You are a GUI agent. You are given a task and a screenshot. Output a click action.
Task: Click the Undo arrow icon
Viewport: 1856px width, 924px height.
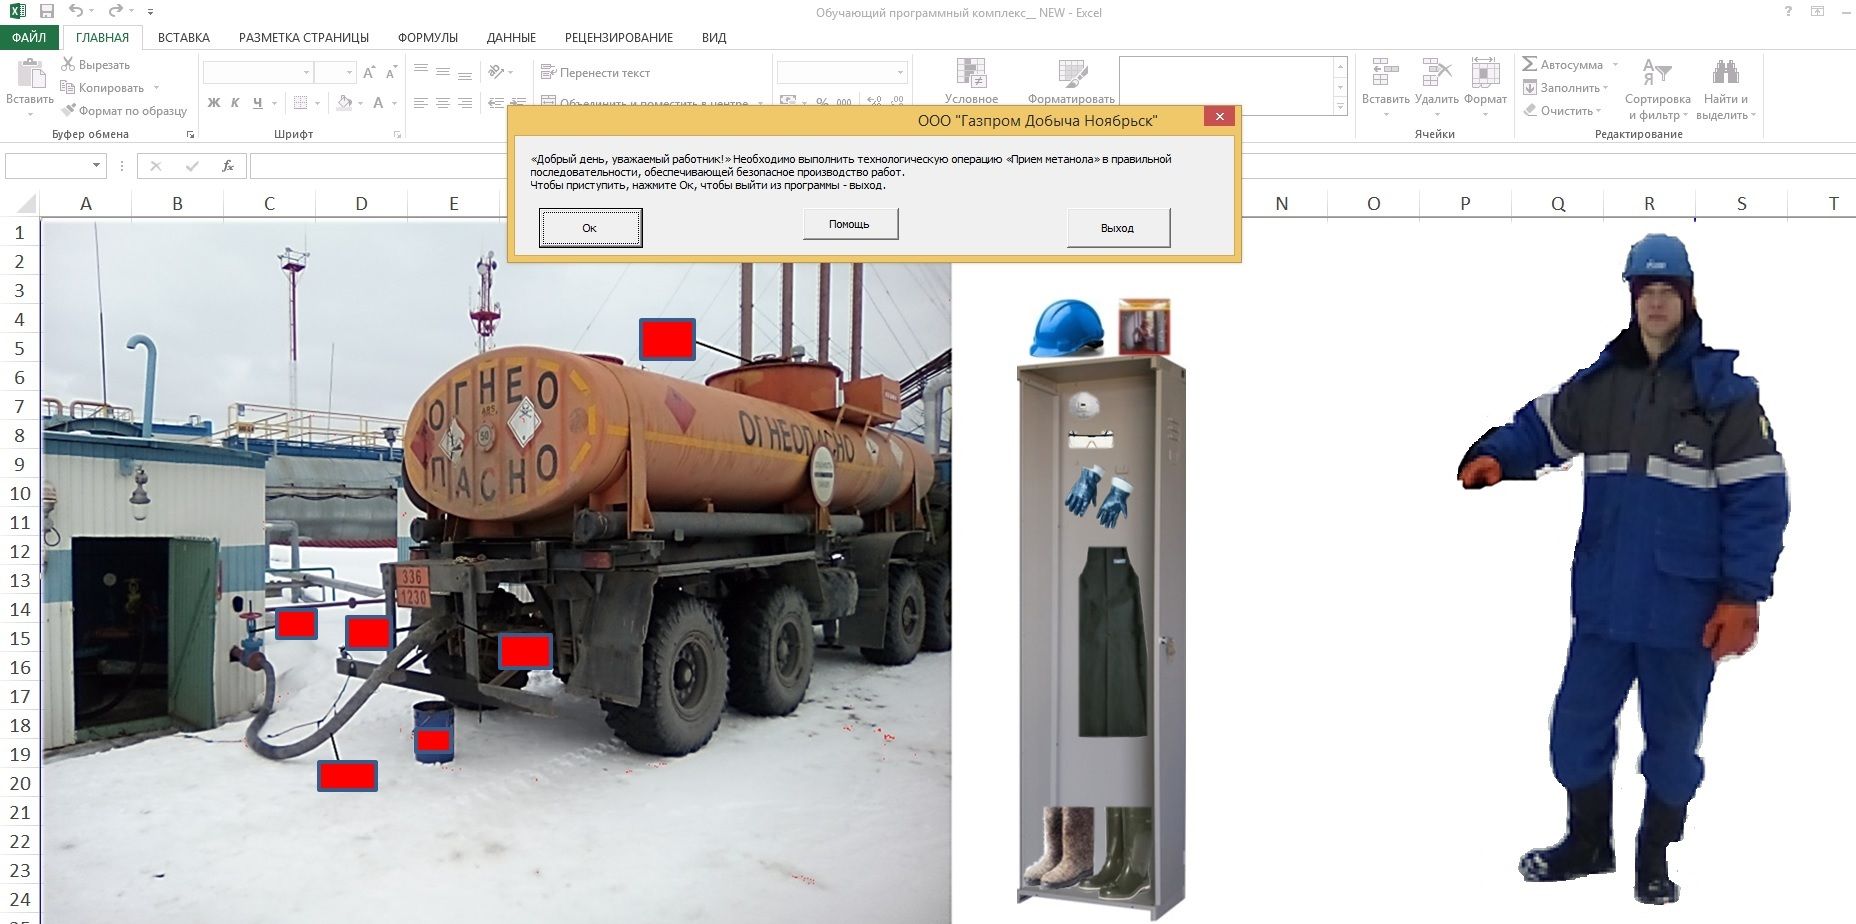(x=76, y=12)
